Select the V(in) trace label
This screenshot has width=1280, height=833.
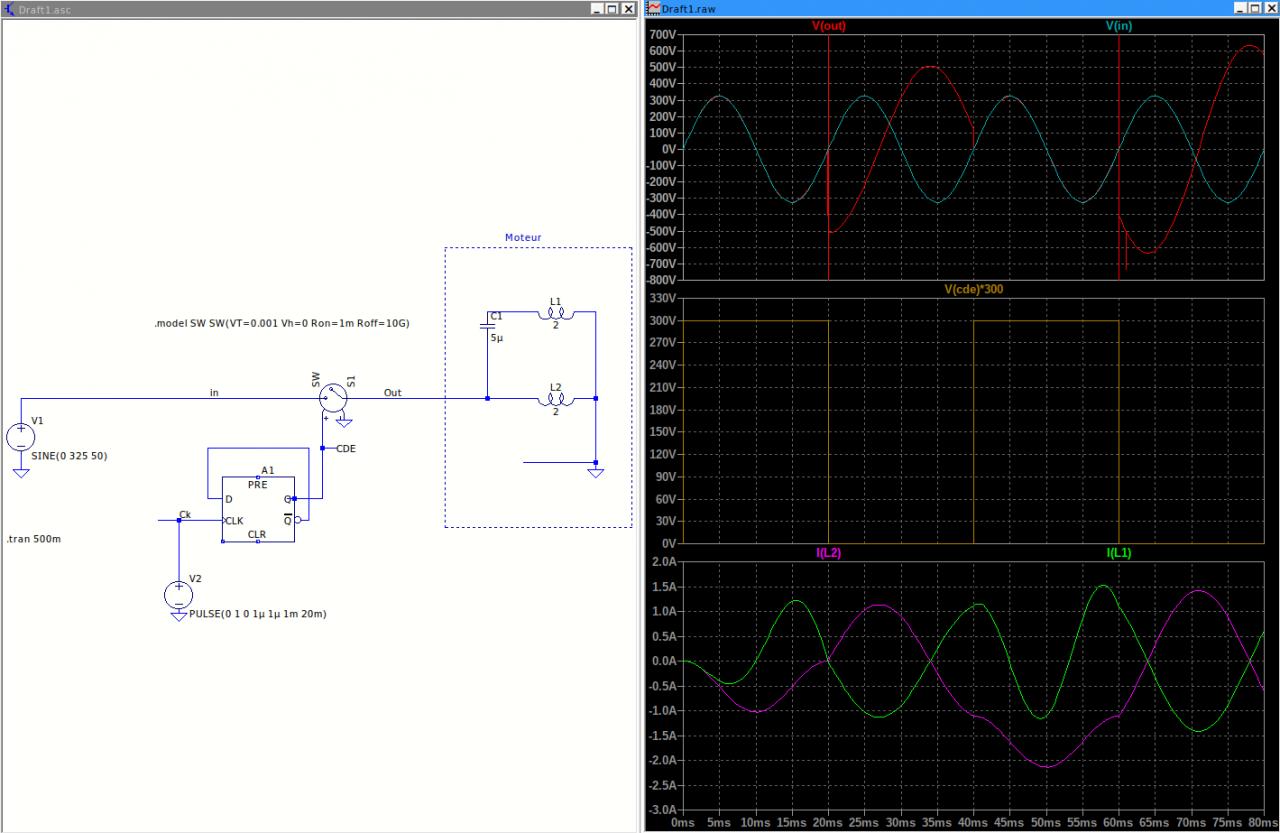tap(1118, 26)
